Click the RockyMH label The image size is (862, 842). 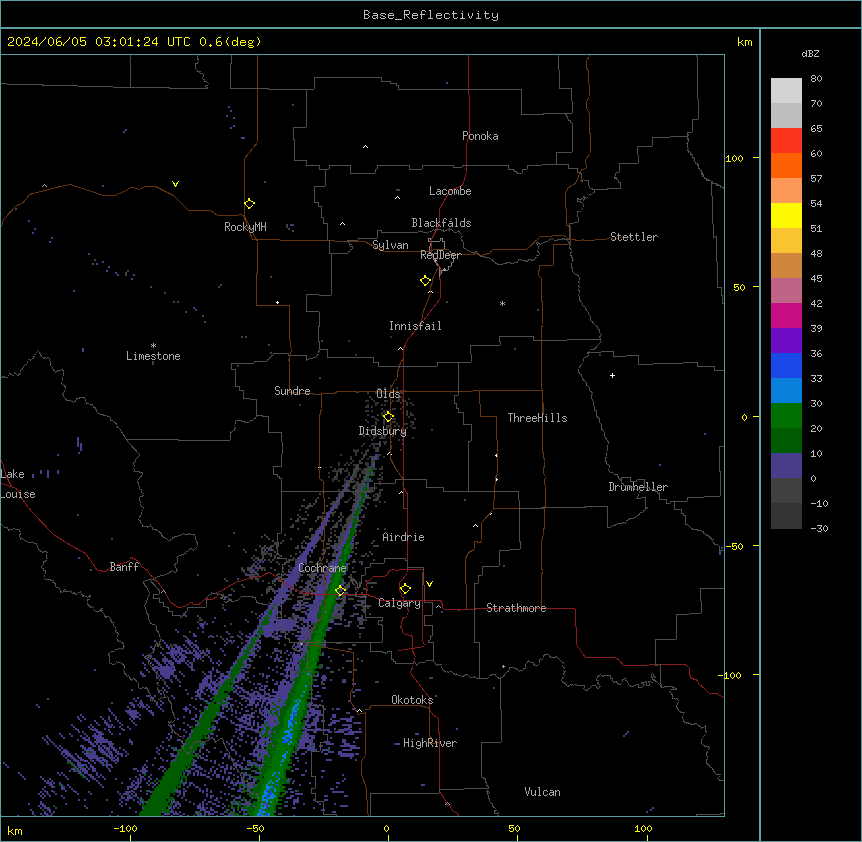245,227
